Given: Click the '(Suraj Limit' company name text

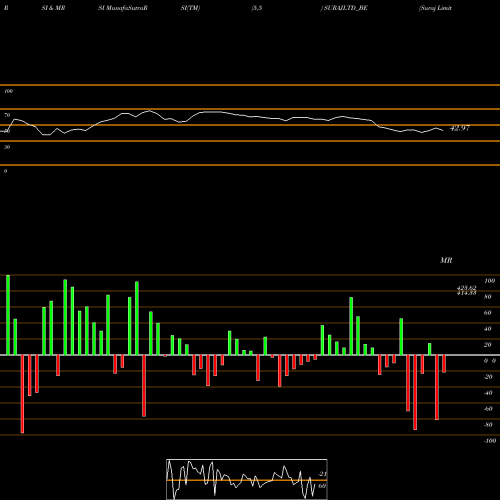Looking at the screenshot, I should coord(435,8).
